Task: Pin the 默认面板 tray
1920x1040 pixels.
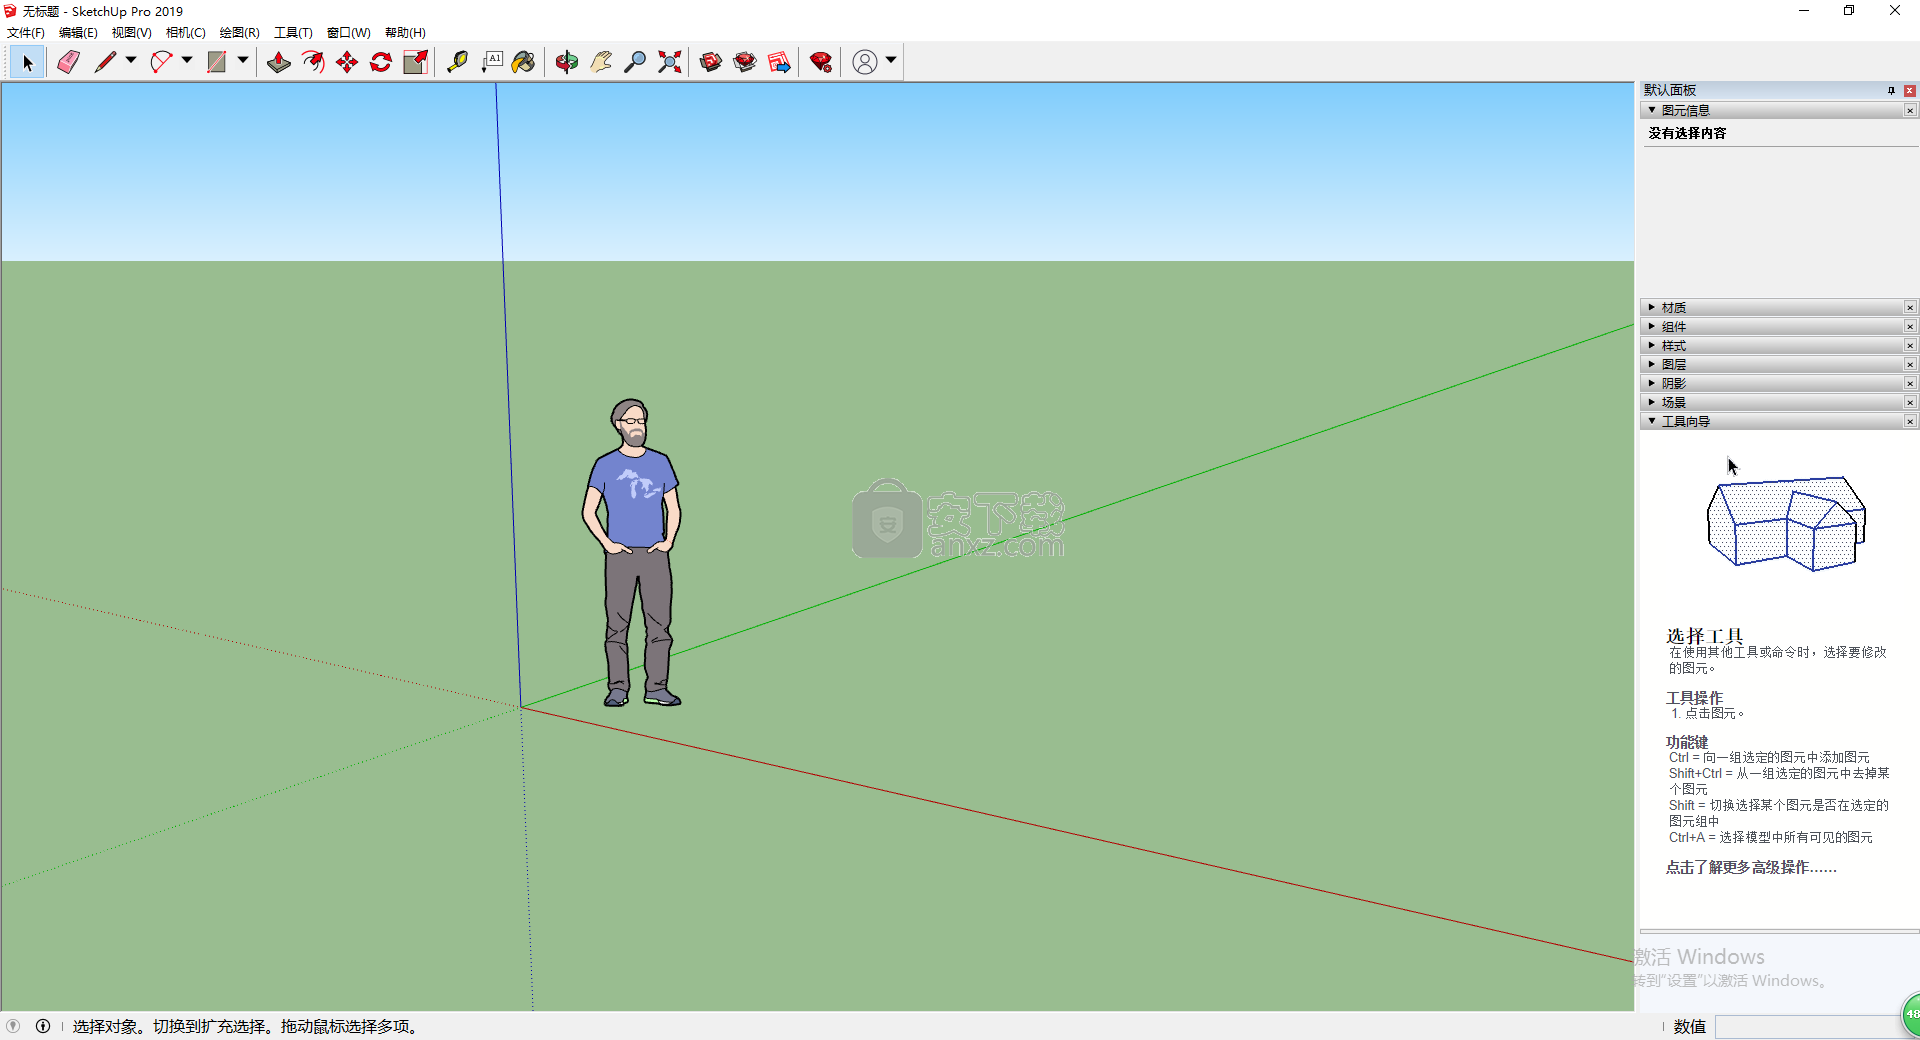Action: pyautogui.click(x=1891, y=90)
